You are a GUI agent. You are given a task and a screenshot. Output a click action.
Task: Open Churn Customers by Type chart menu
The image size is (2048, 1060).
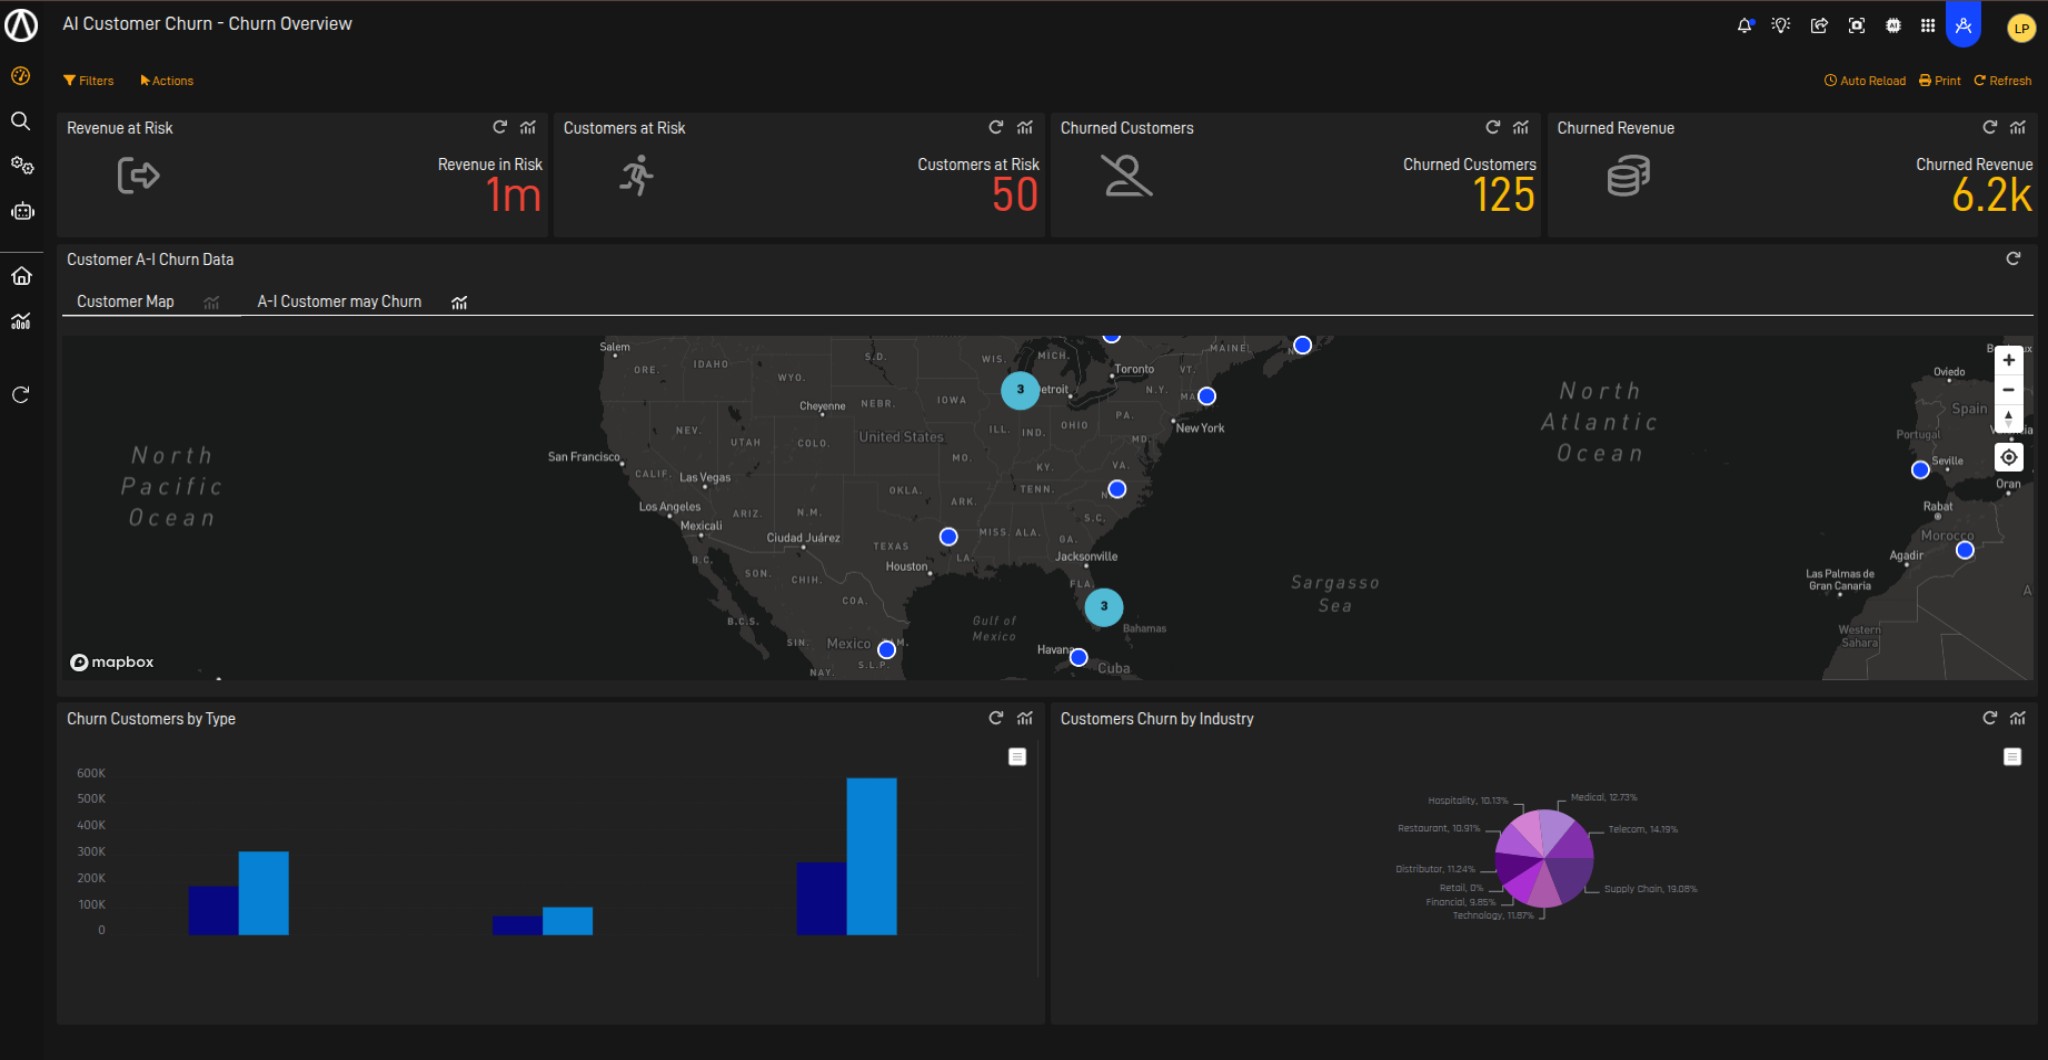click(1017, 757)
